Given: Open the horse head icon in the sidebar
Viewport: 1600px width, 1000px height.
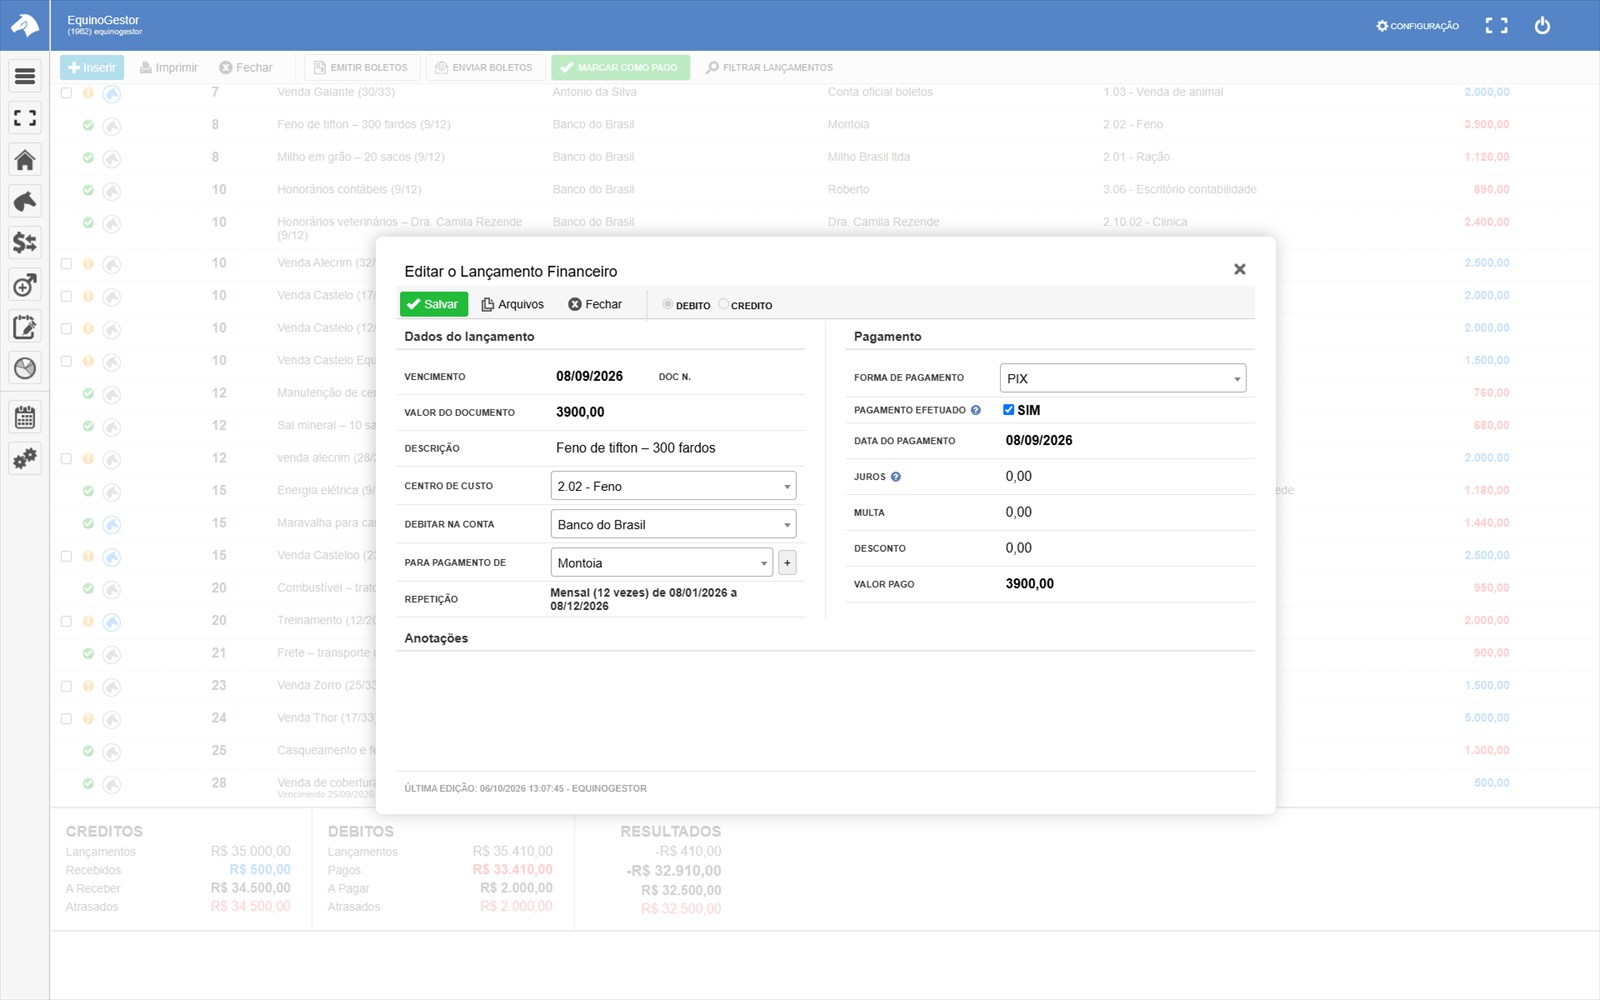Looking at the screenshot, I should 25,201.
